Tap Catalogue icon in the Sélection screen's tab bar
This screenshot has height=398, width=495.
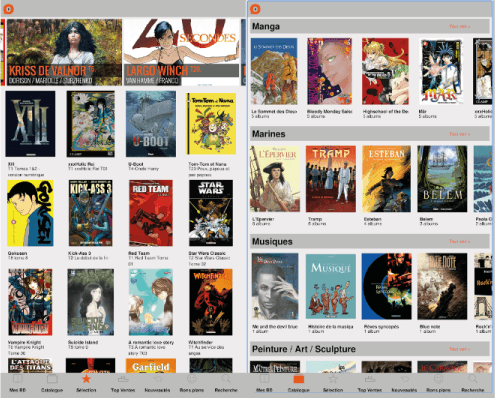(52, 379)
